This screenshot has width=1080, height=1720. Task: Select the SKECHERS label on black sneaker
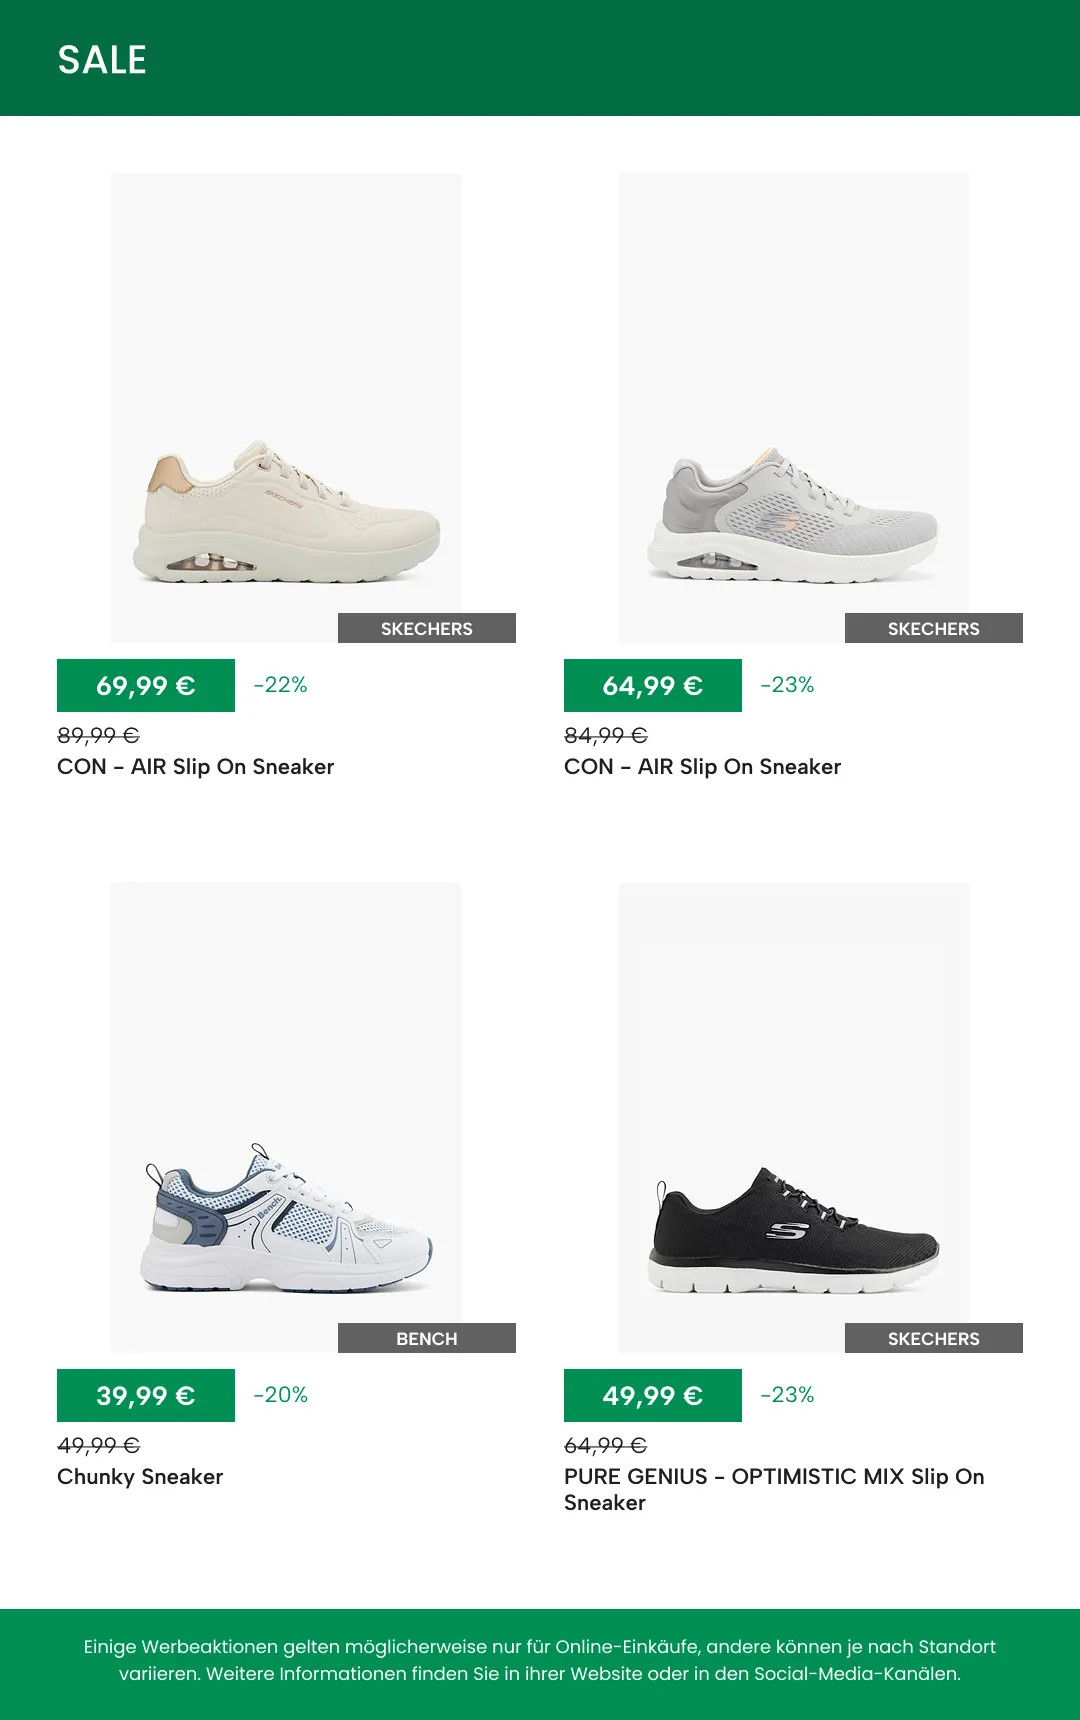934,1338
